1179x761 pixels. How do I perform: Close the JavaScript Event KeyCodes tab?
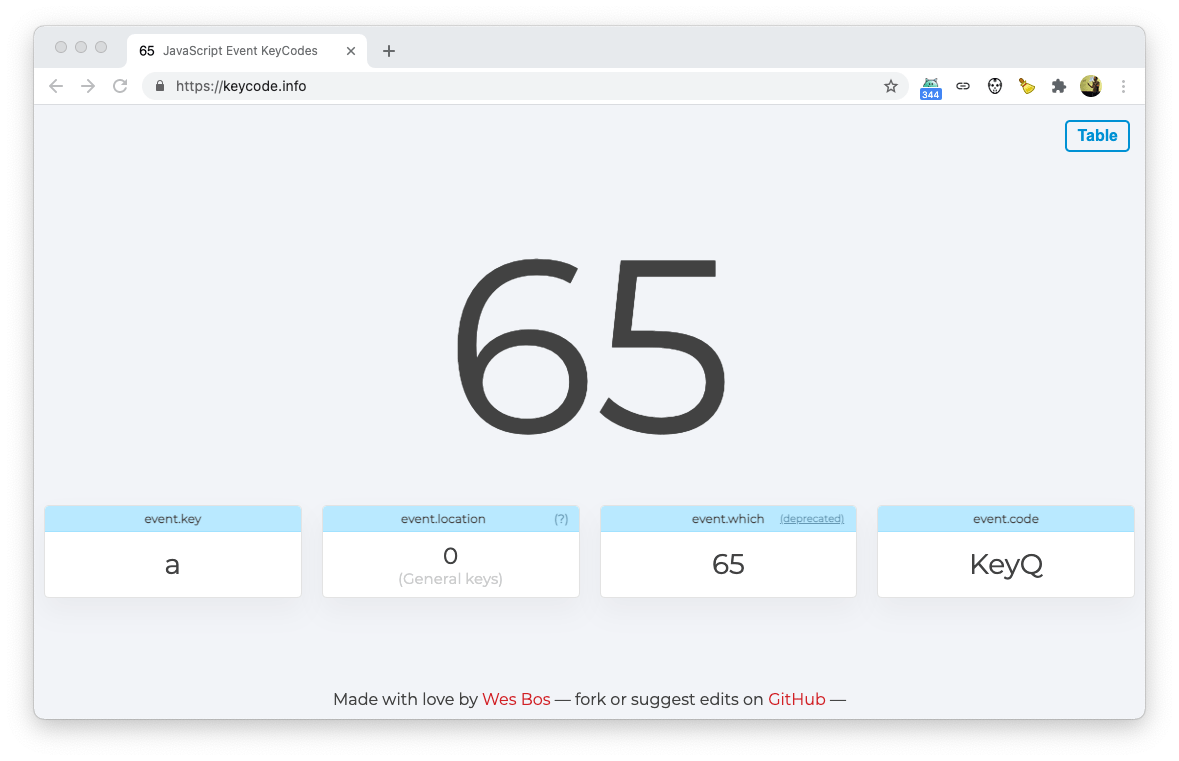[351, 51]
